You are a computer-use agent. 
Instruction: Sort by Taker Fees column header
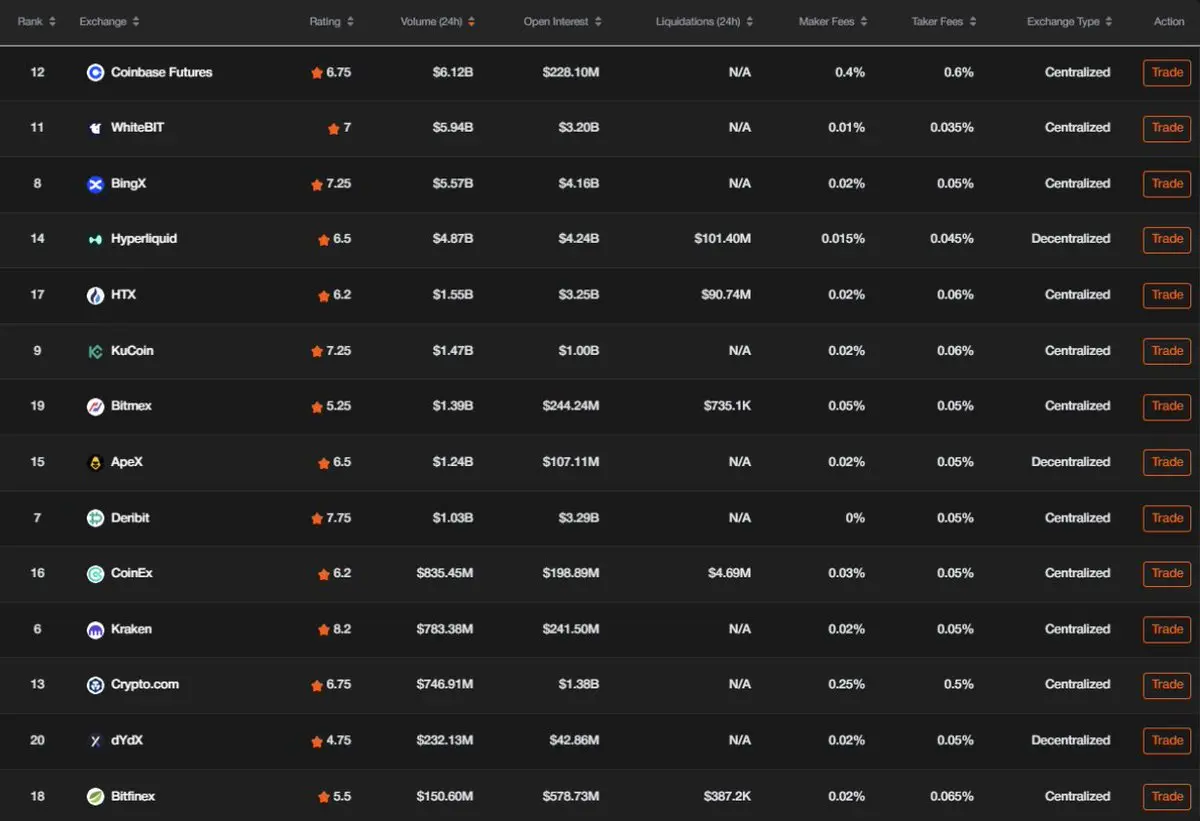945,21
